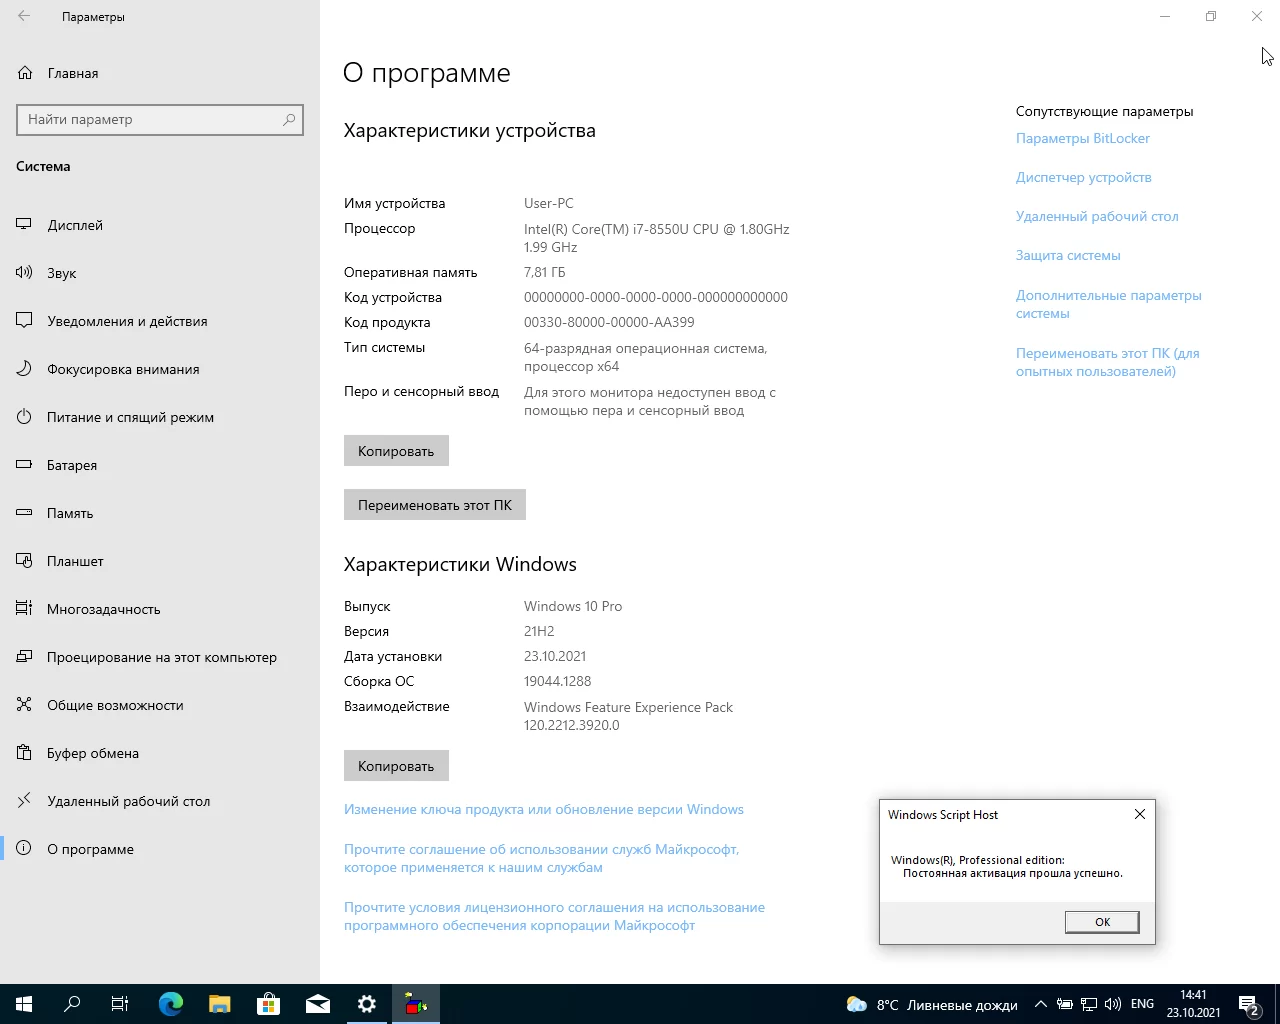Viewport: 1280px width, 1024px height.
Task: Open Удаленный рабочий стол related link
Action: coord(1097,216)
